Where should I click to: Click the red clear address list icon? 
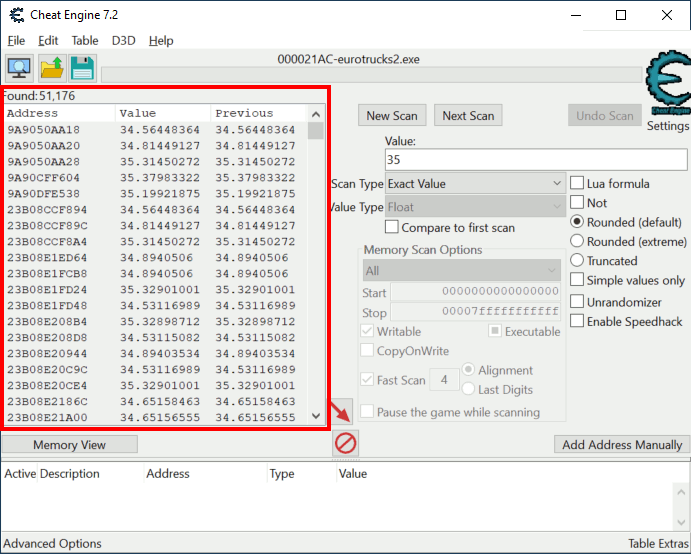click(346, 443)
